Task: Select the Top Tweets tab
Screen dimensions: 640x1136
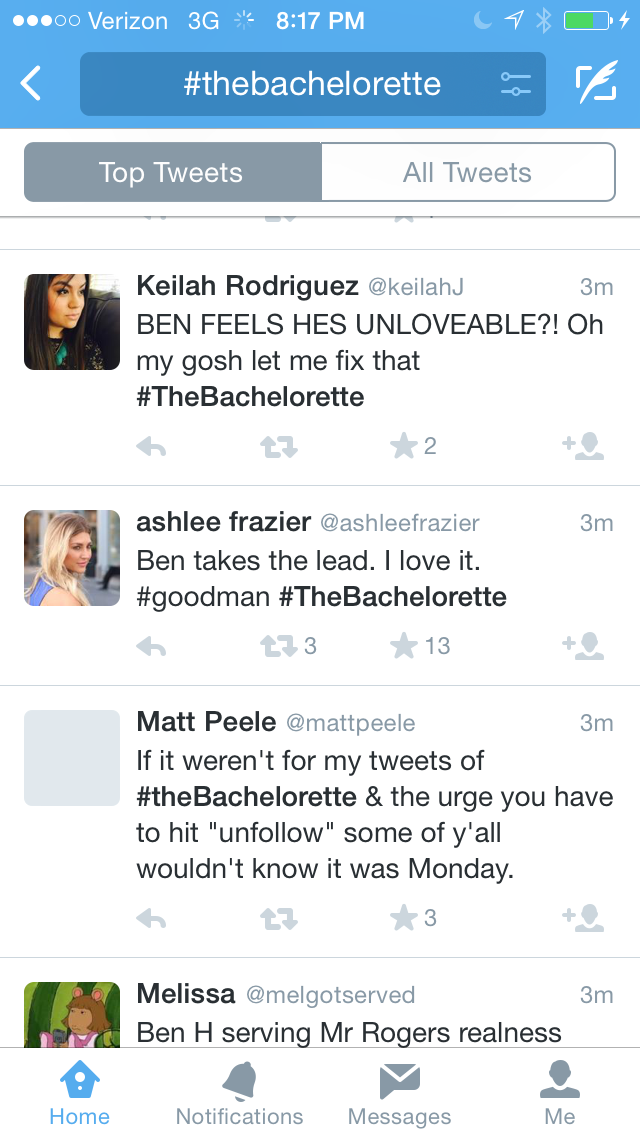Action: click(172, 173)
